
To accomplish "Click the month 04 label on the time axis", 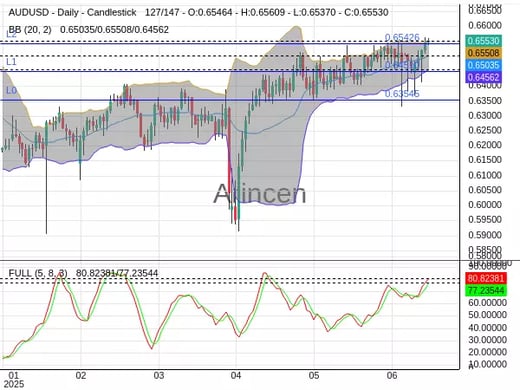I will 236,375.
